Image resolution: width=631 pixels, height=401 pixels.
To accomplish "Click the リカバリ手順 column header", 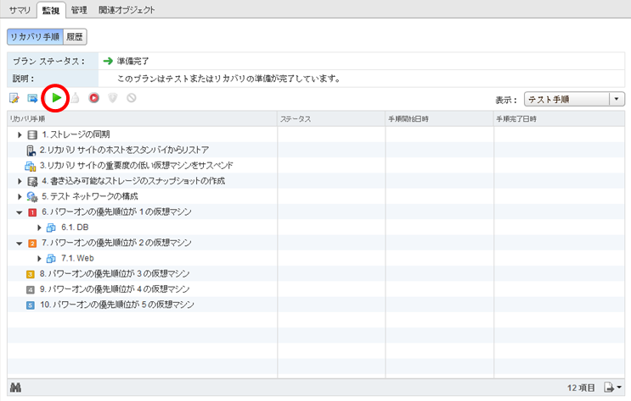I will pyautogui.click(x=142, y=119).
